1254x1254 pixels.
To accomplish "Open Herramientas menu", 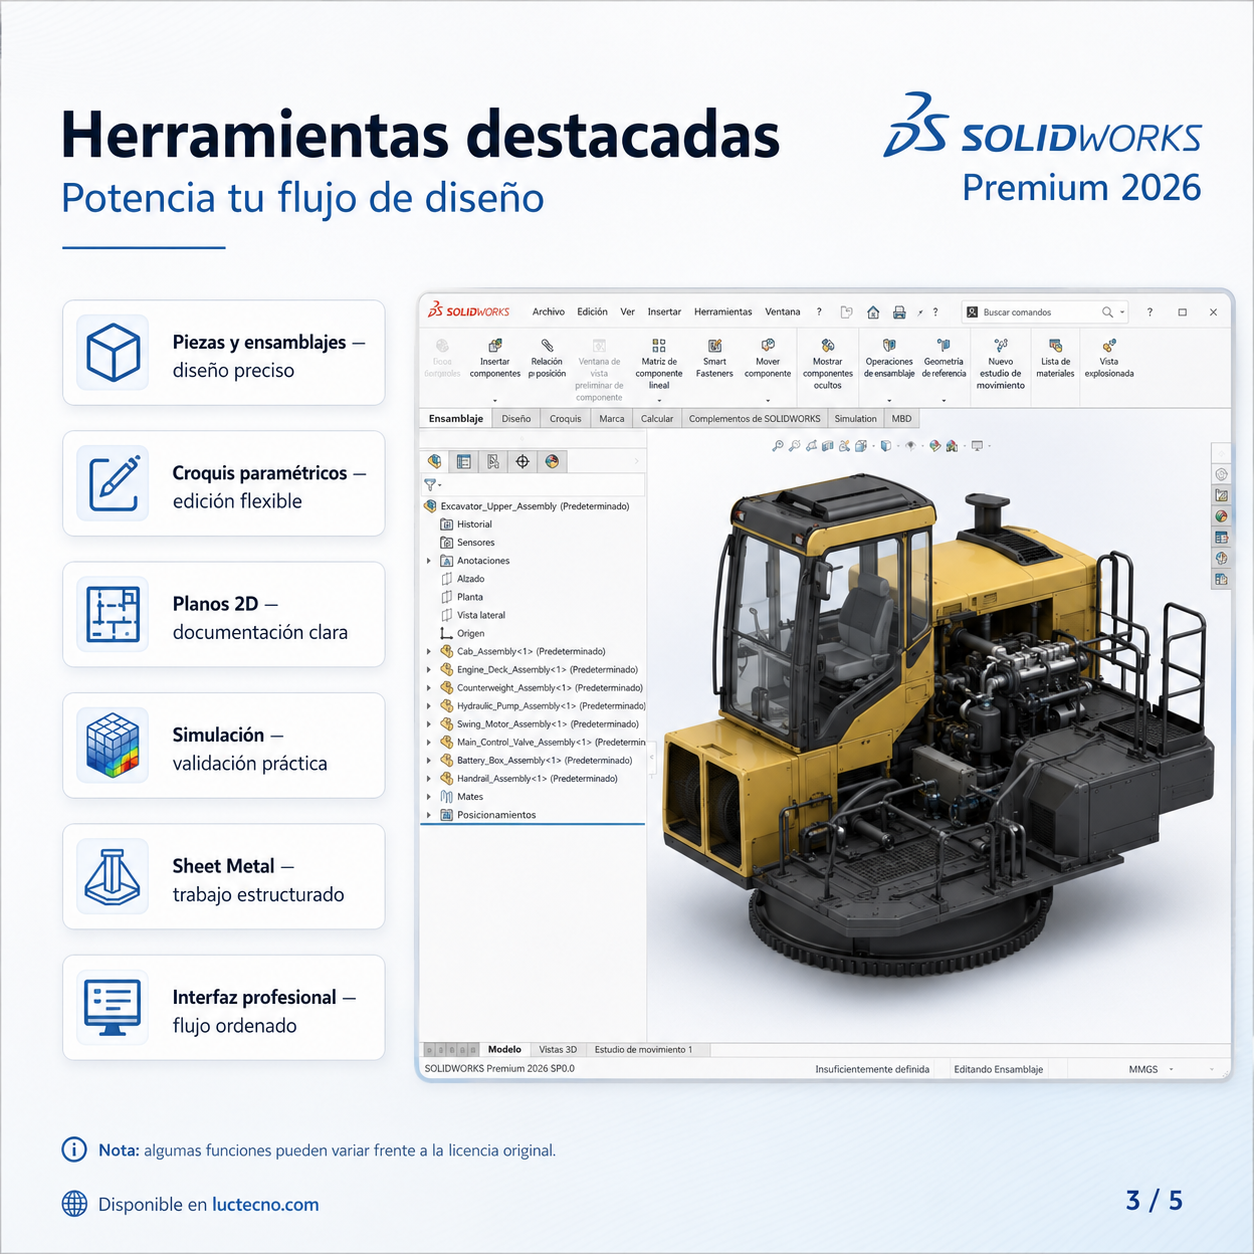I will pyautogui.click(x=723, y=312).
